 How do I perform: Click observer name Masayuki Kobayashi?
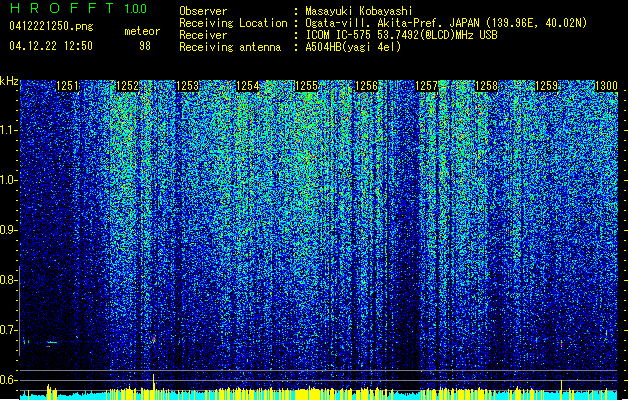click(x=359, y=11)
